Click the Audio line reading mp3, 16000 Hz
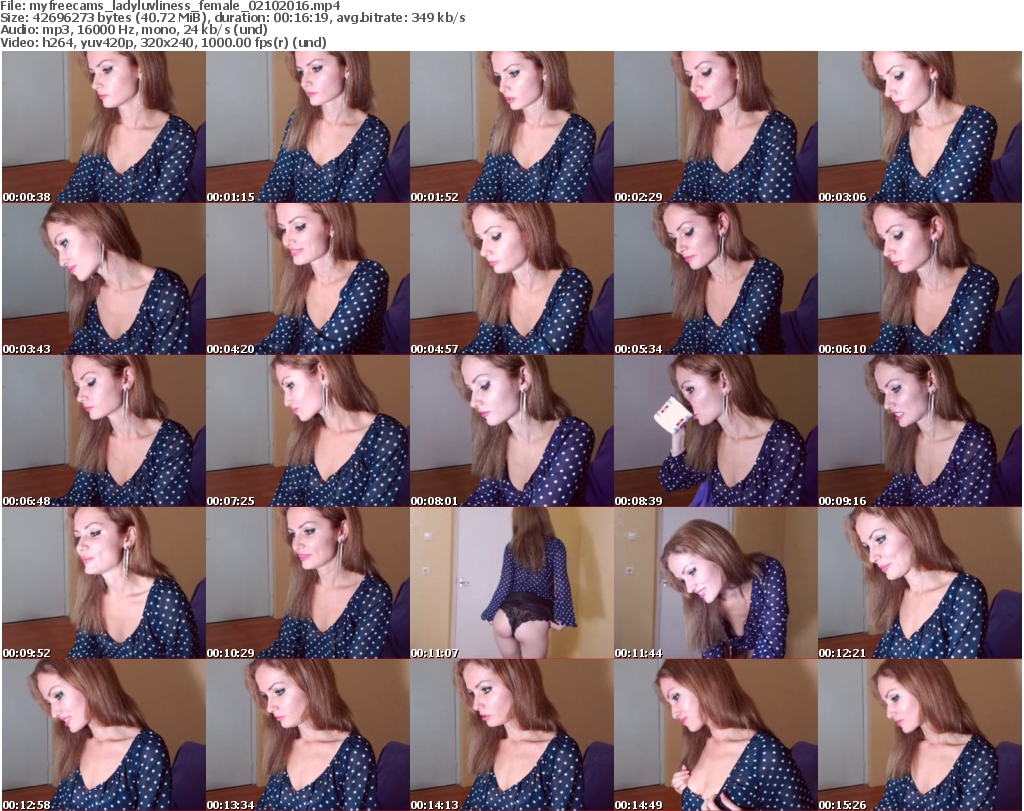 pos(134,30)
